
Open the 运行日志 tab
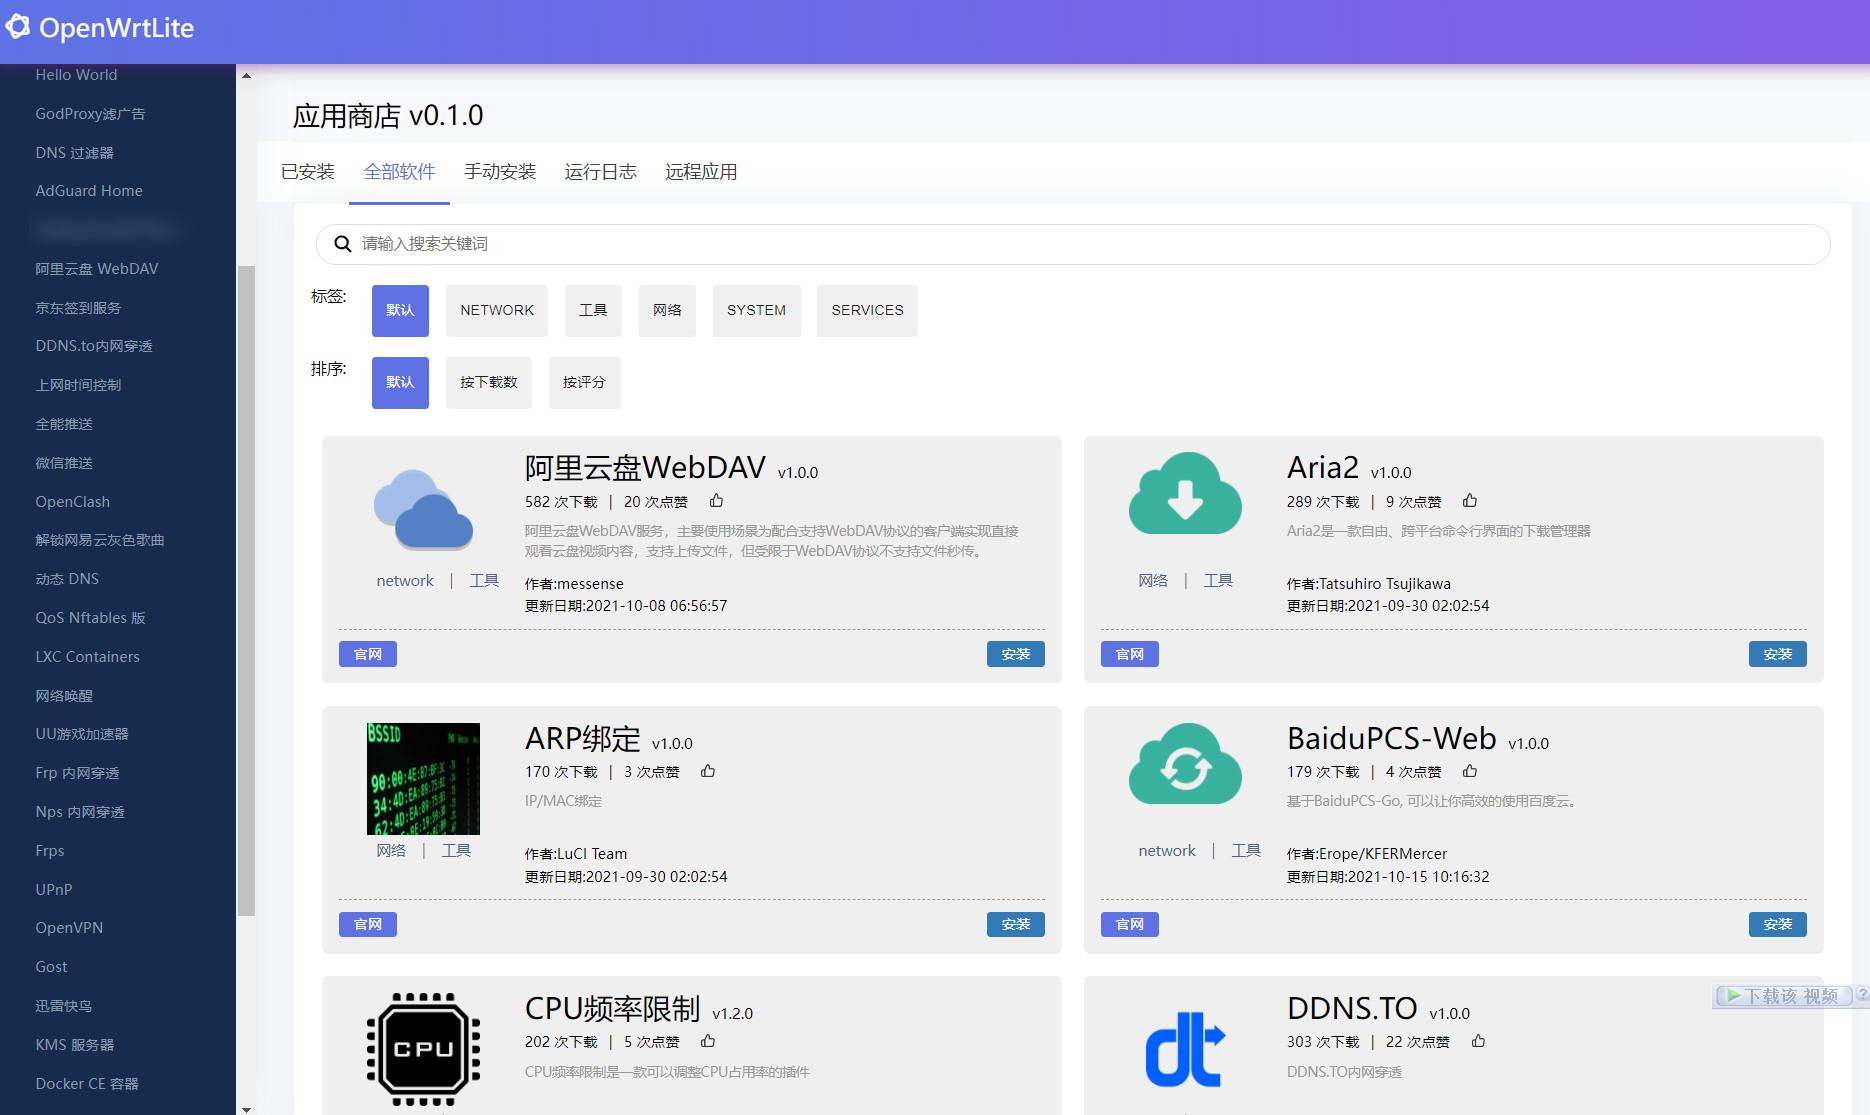coord(600,172)
